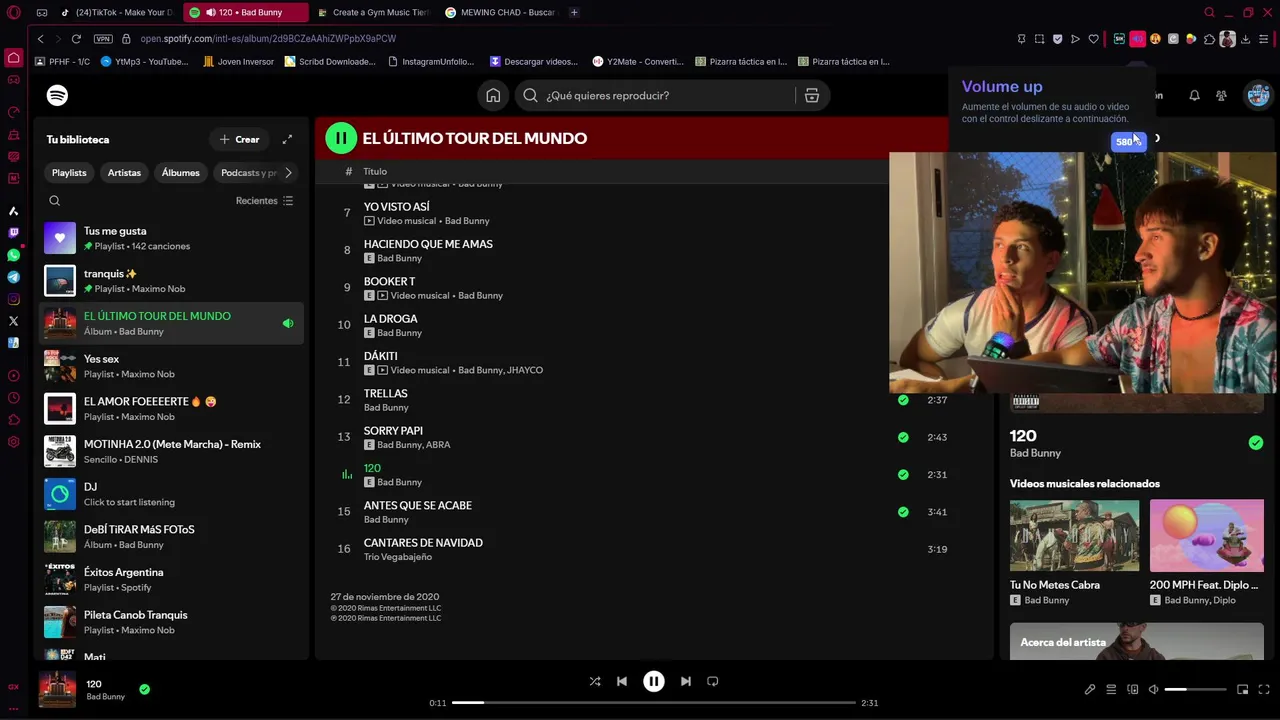Skip to previous track

click(x=622, y=681)
